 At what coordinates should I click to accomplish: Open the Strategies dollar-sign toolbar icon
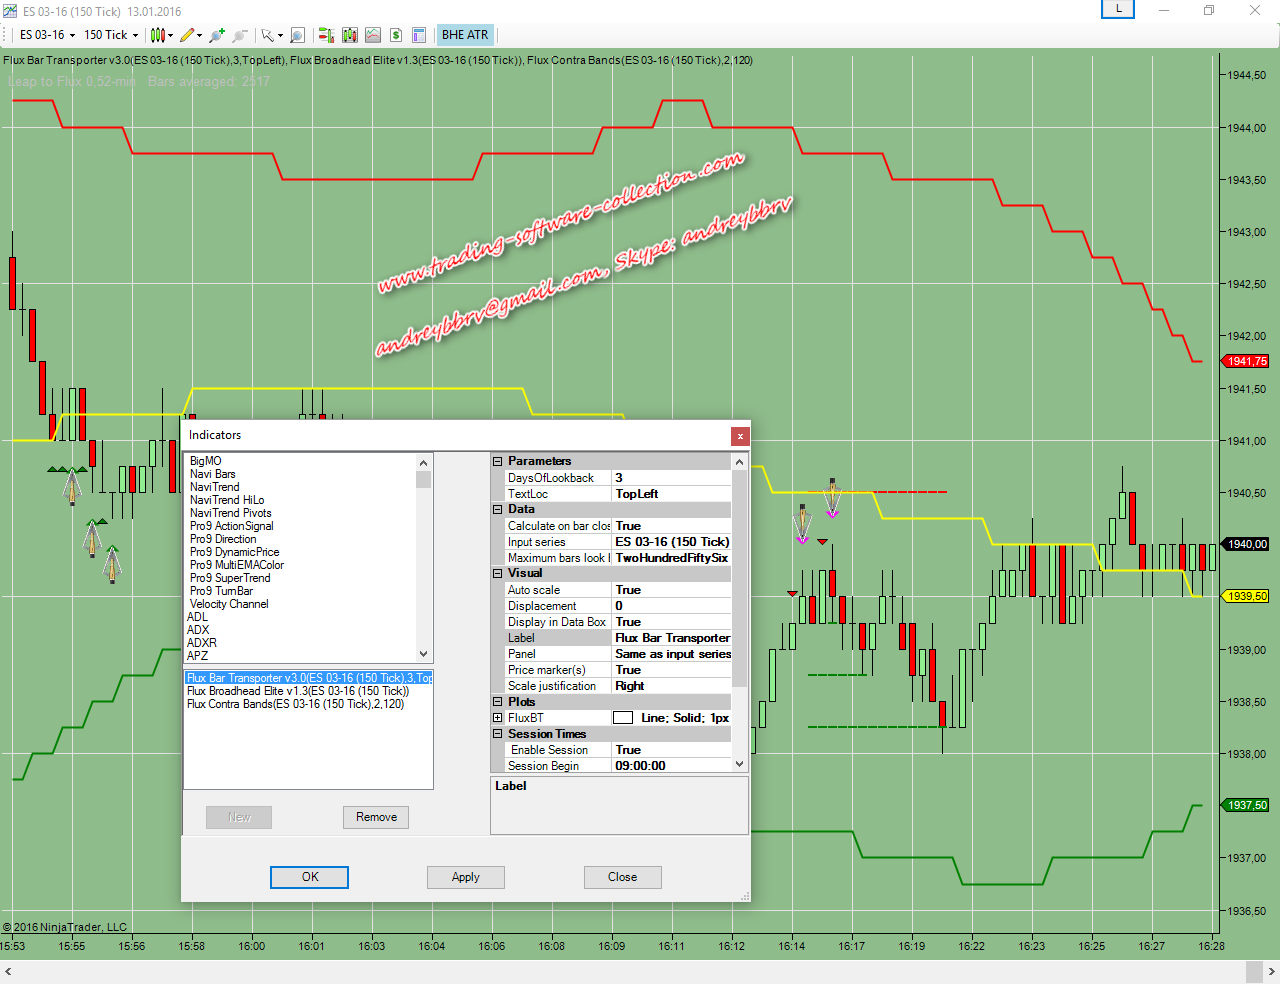(396, 35)
